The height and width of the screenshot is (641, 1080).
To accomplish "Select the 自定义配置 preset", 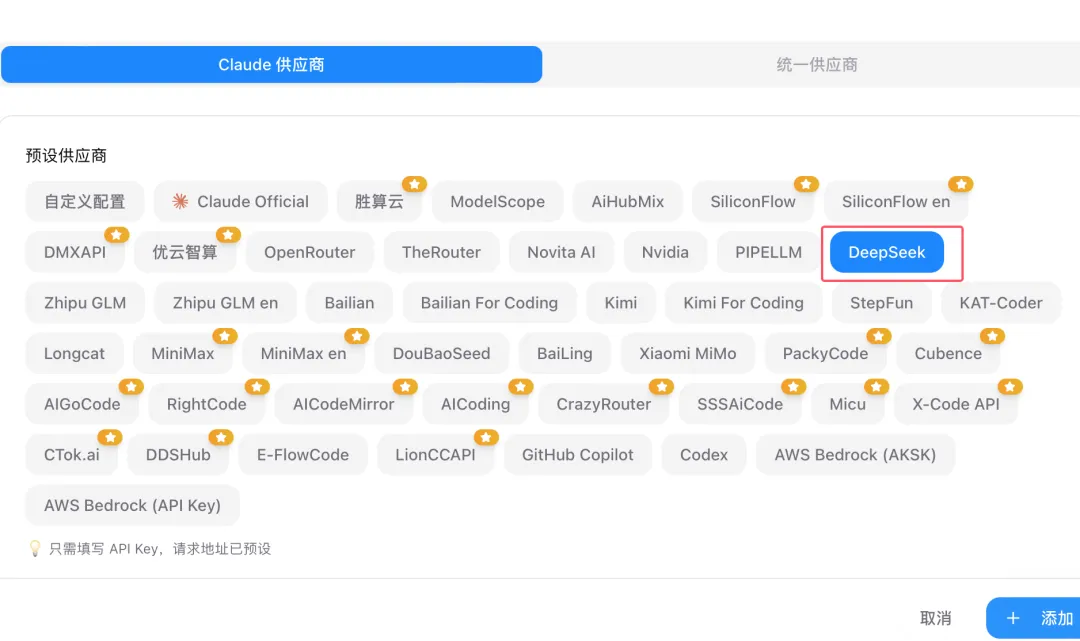I will (x=85, y=202).
